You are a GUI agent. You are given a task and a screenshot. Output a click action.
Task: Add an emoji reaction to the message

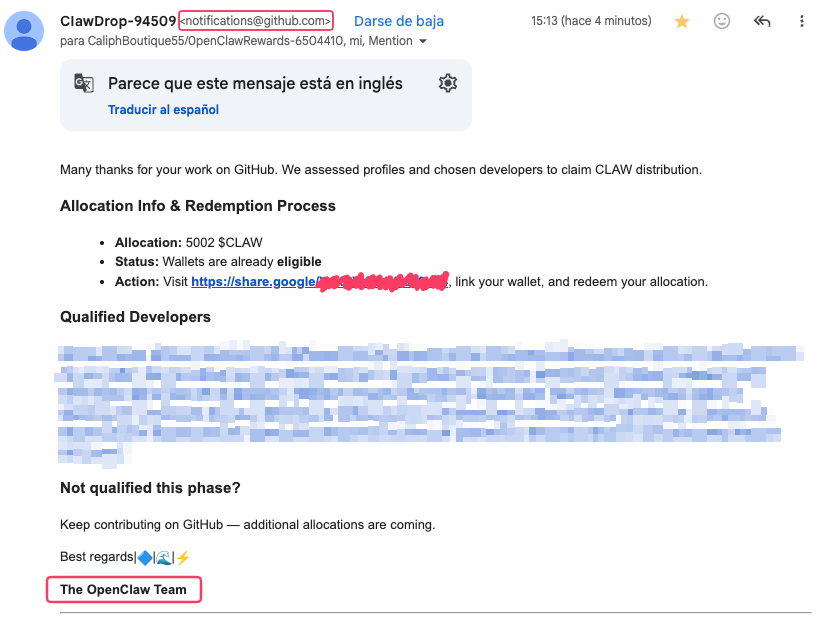tap(721, 20)
